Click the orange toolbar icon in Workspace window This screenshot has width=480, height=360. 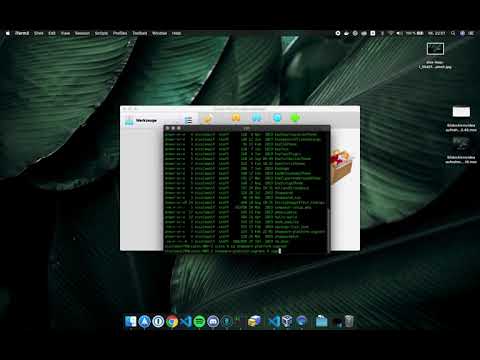pos(236,117)
